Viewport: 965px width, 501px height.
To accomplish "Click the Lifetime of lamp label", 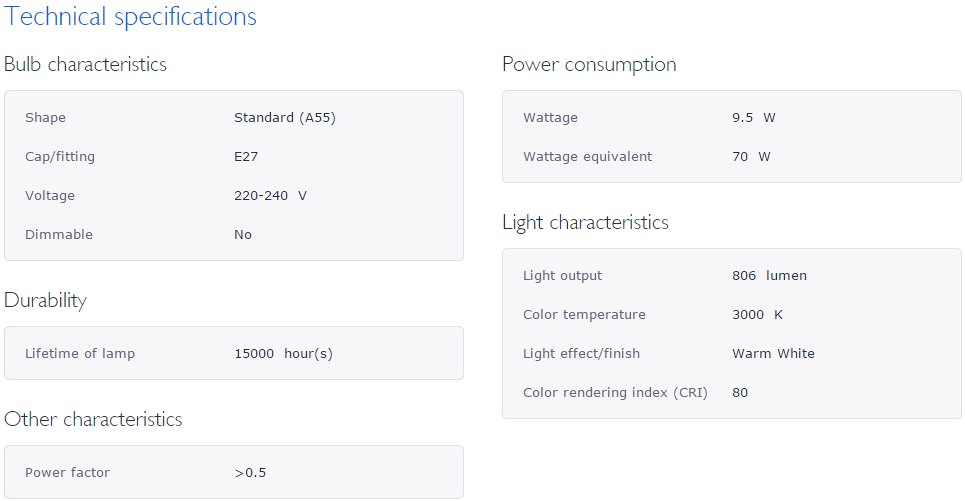I will click(x=80, y=354).
